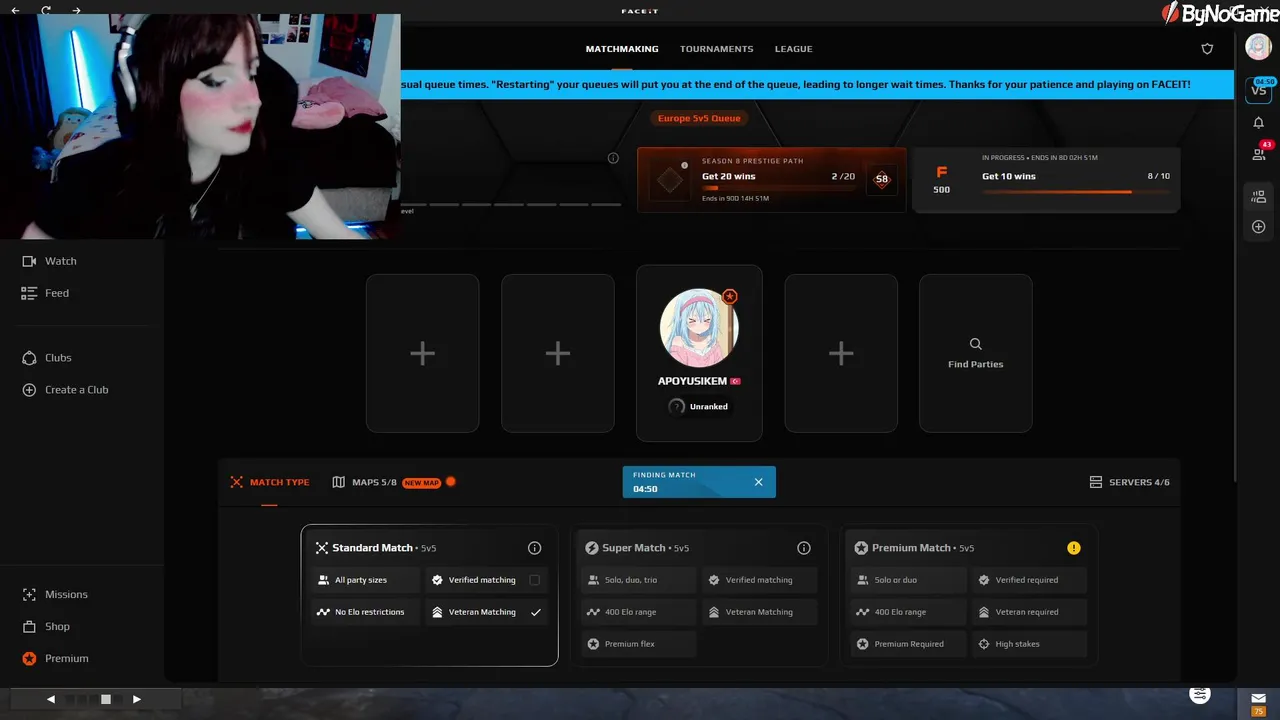Select the Premium Match card
1280x720 pixels.
[969, 595]
